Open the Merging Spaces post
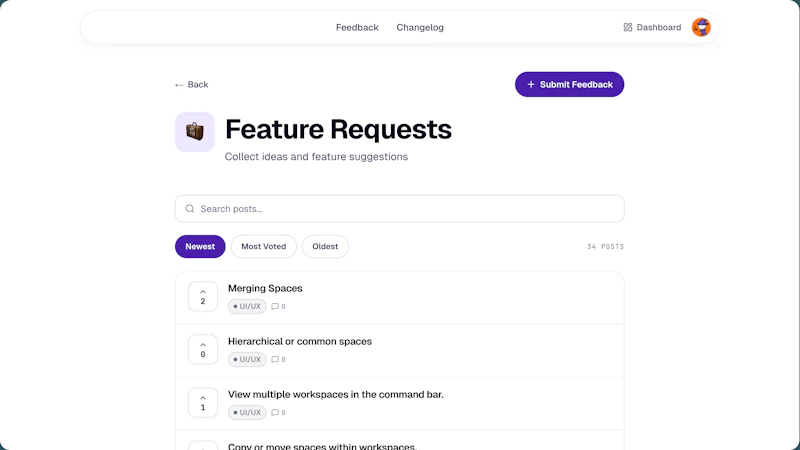 265,288
